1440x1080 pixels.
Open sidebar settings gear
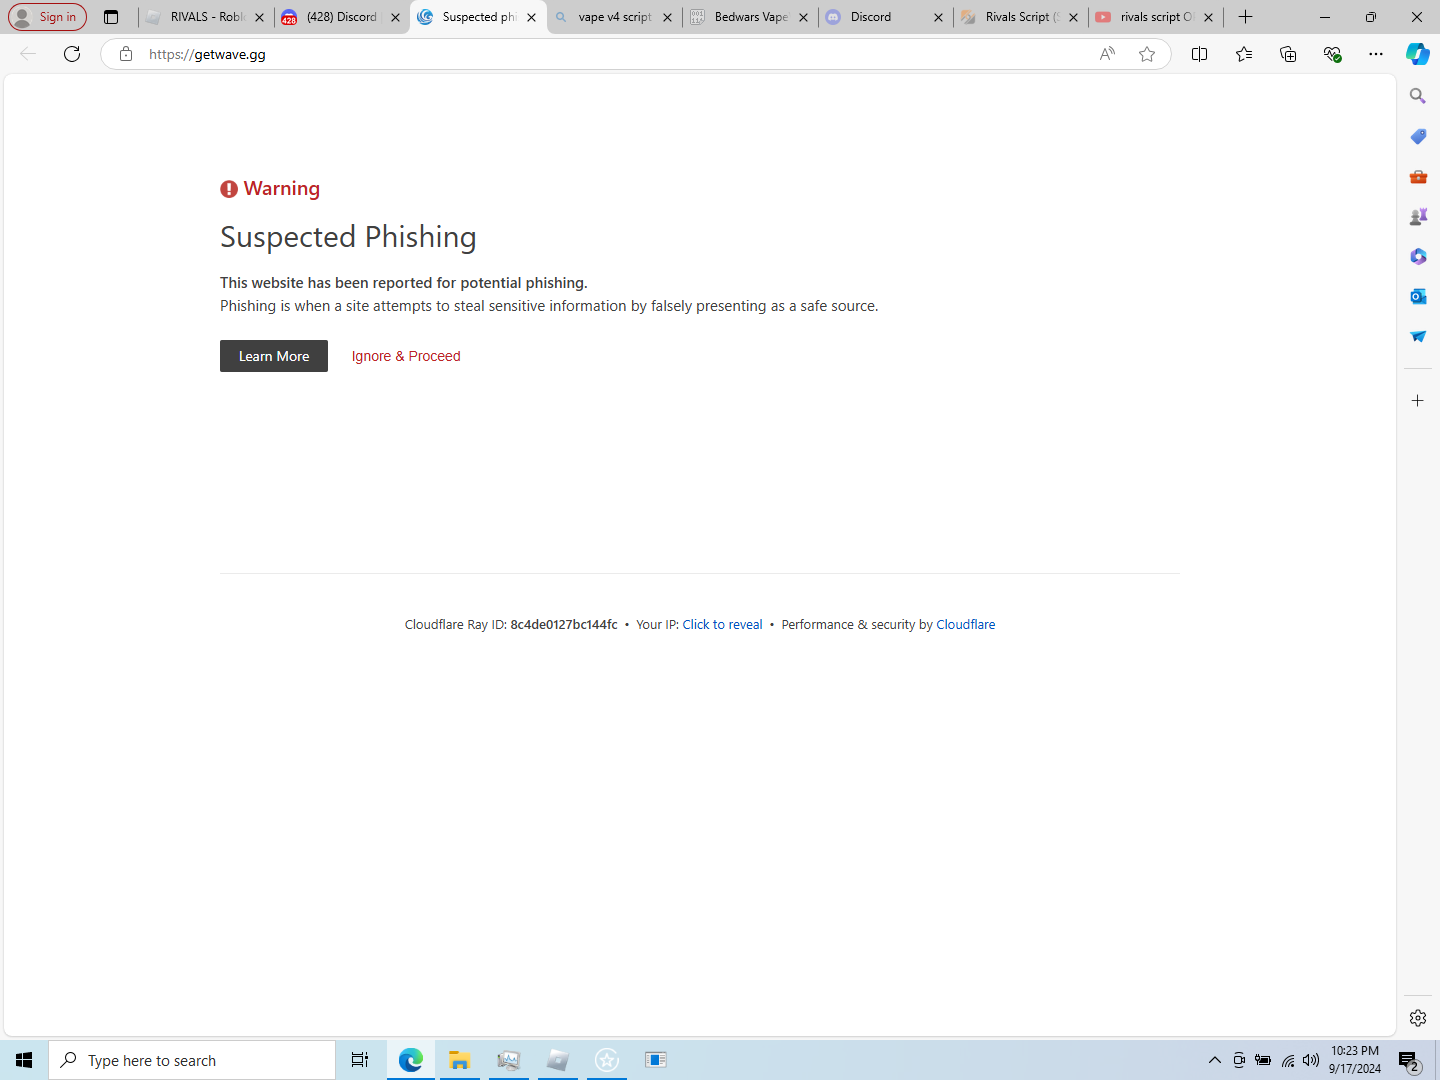1418,1018
